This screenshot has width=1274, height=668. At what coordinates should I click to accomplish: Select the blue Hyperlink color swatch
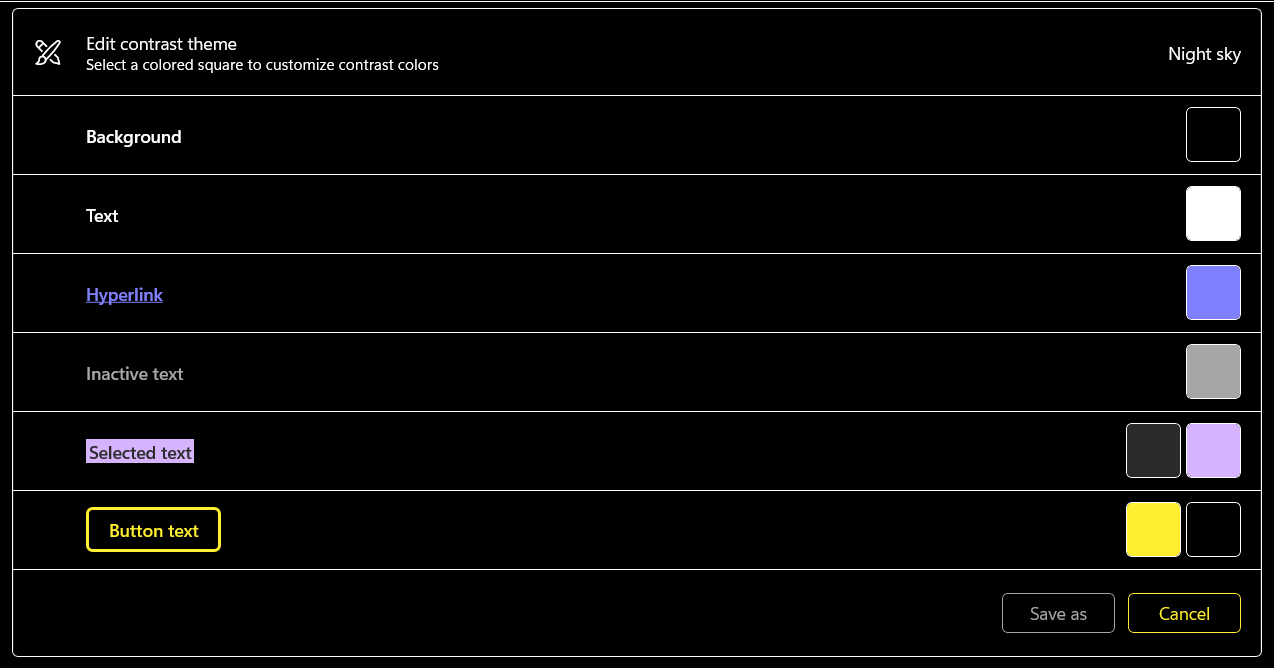pos(1213,293)
